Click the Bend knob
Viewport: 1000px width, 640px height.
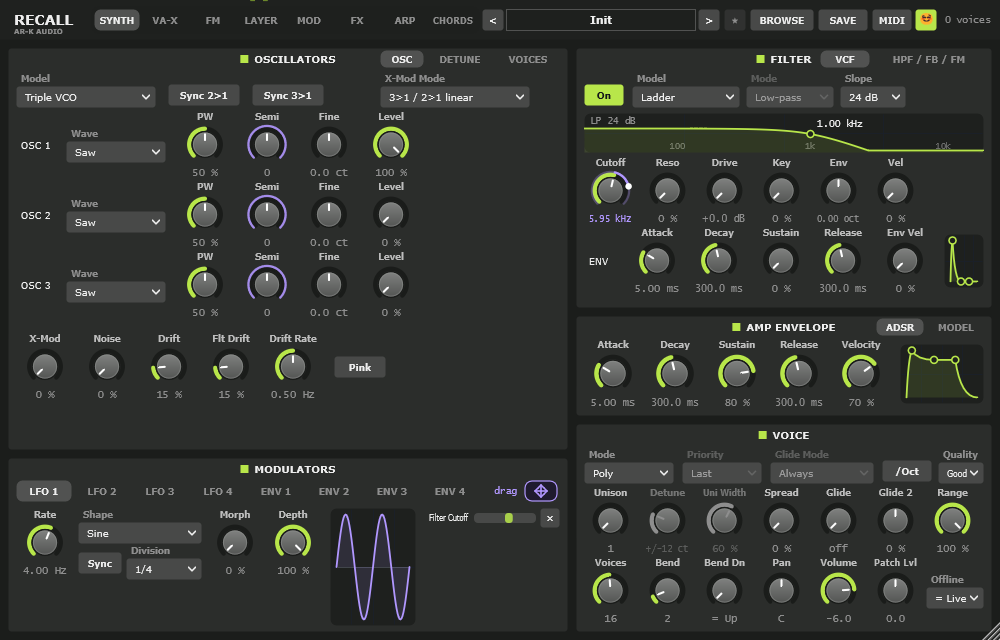[x=667, y=590]
